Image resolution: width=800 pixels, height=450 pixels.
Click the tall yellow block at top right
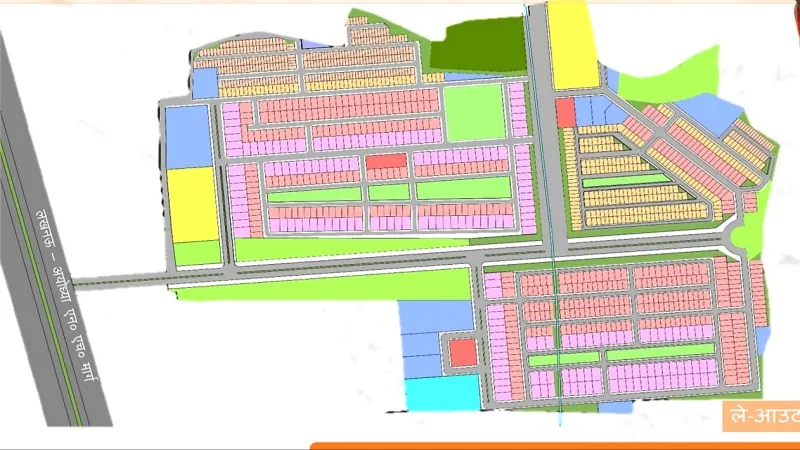point(572,45)
